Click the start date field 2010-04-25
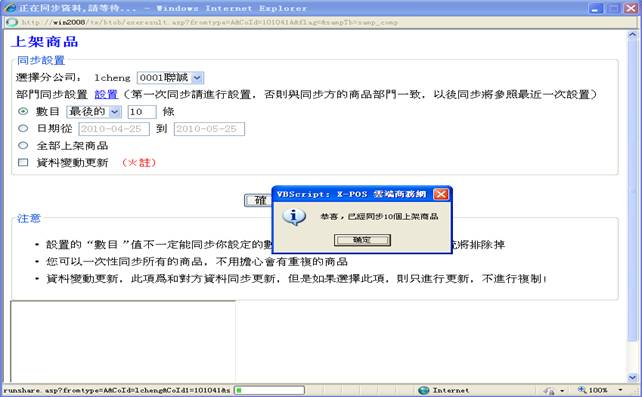This screenshot has width=642, height=397. tap(114, 129)
